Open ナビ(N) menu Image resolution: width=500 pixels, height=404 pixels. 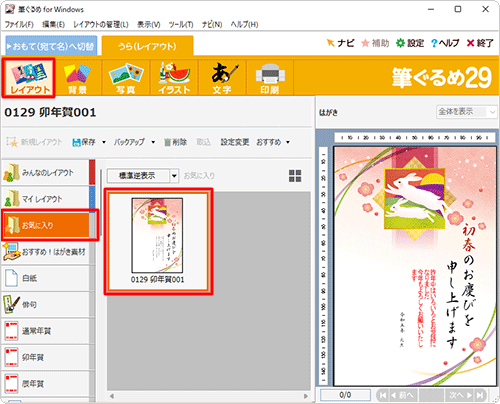pyautogui.click(x=212, y=25)
